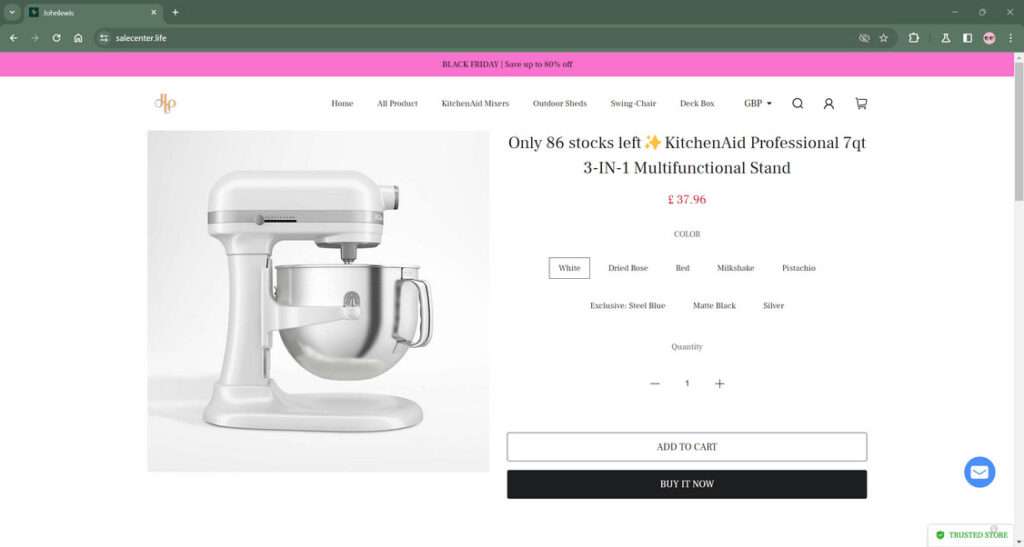Click the ADD TO CART button

point(687,447)
